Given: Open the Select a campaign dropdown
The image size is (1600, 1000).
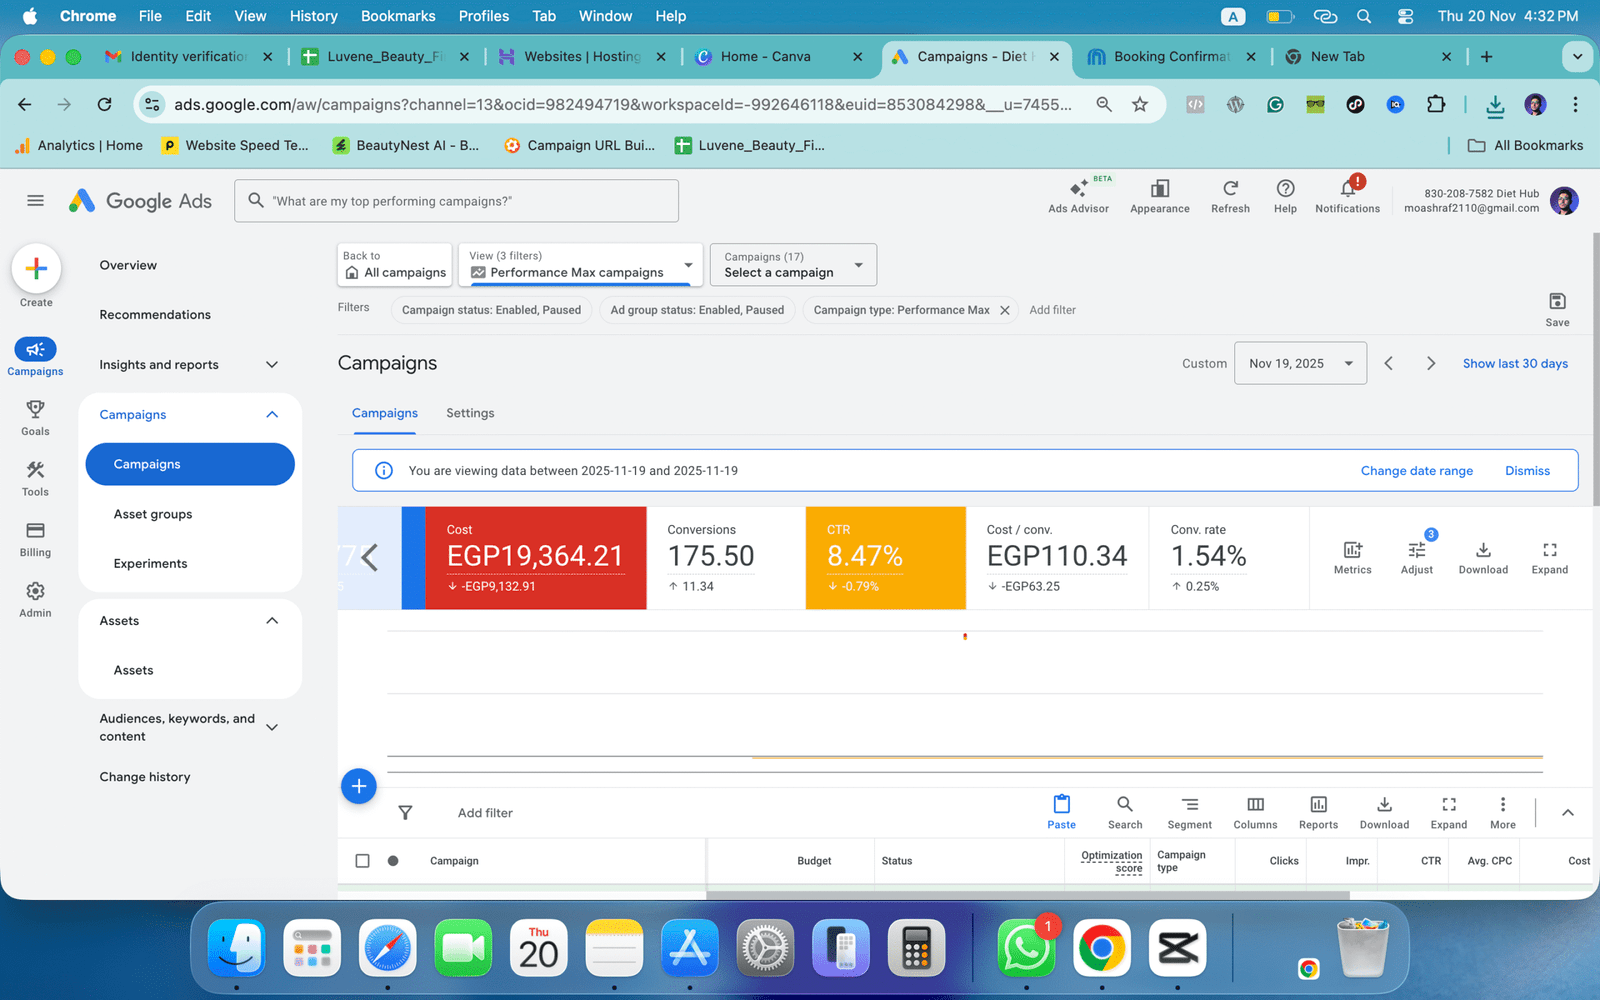Looking at the screenshot, I should 793,265.
